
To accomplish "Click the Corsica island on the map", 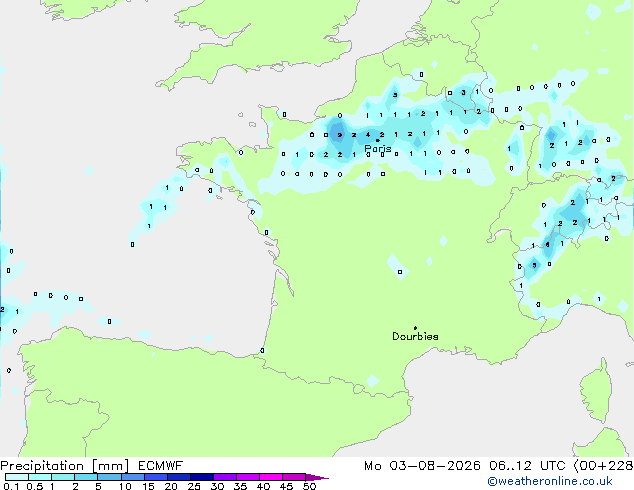I will [x=596, y=391].
